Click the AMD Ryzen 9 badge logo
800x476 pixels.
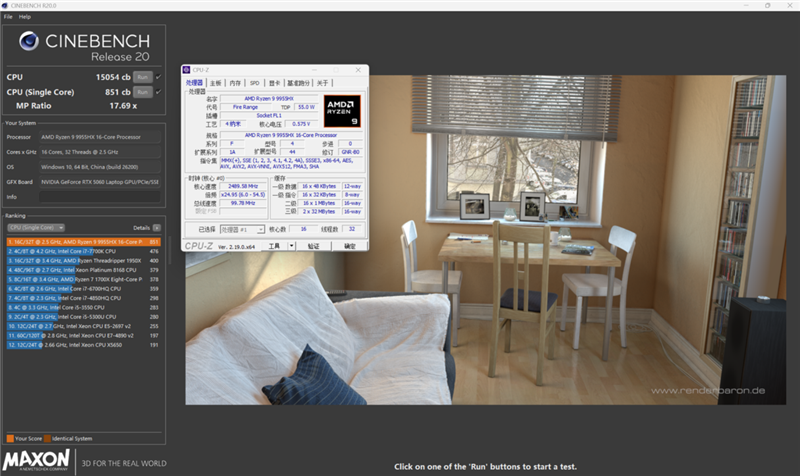pyautogui.click(x=342, y=111)
